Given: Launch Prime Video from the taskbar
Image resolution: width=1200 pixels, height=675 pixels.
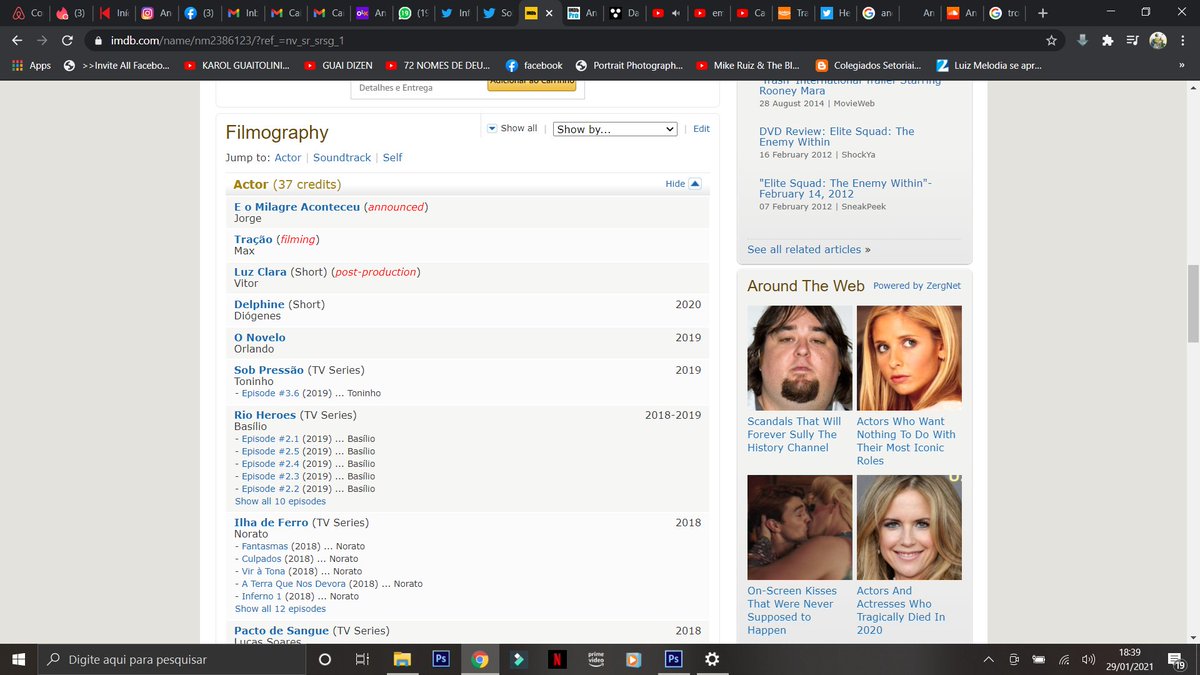Looking at the screenshot, I should pos(596,659).
